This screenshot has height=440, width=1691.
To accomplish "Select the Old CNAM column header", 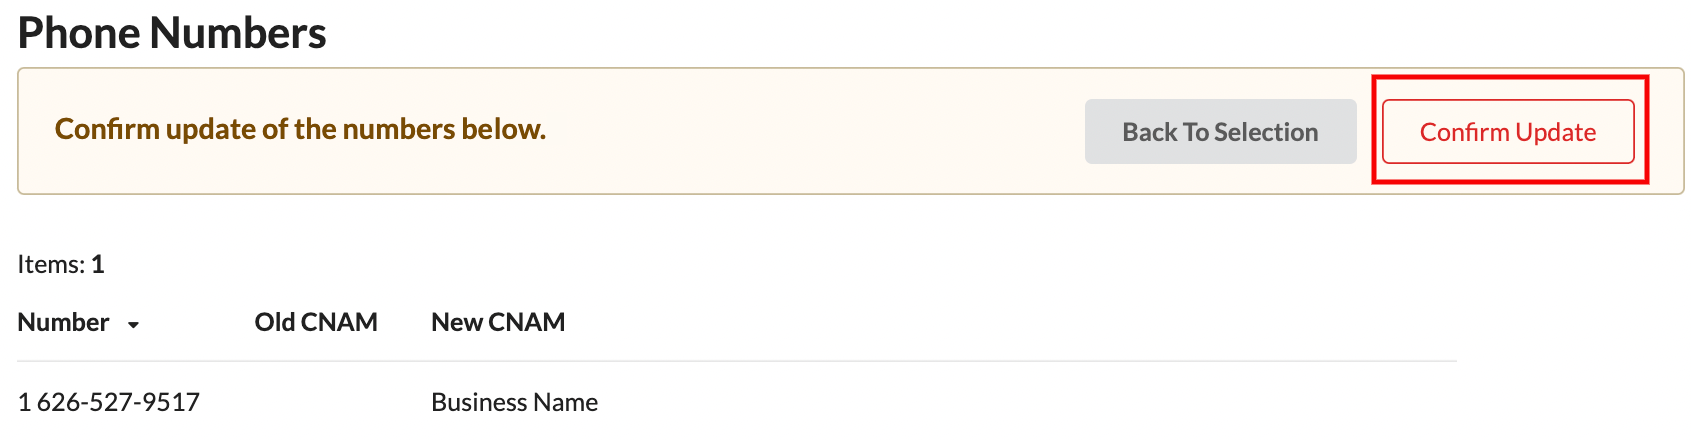I will point(316,322).
